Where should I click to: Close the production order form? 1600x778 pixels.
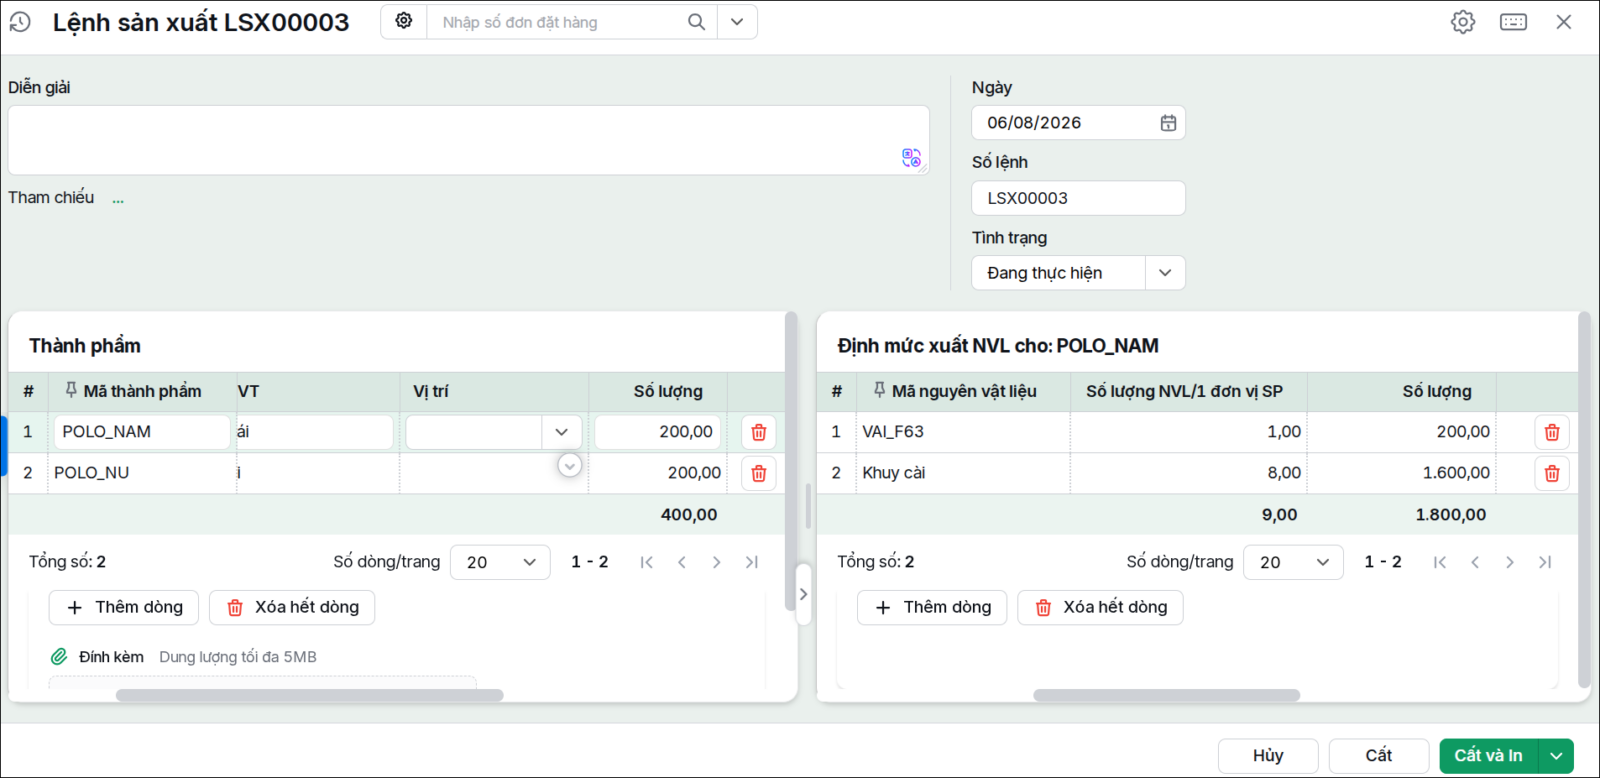(1564, 22)
